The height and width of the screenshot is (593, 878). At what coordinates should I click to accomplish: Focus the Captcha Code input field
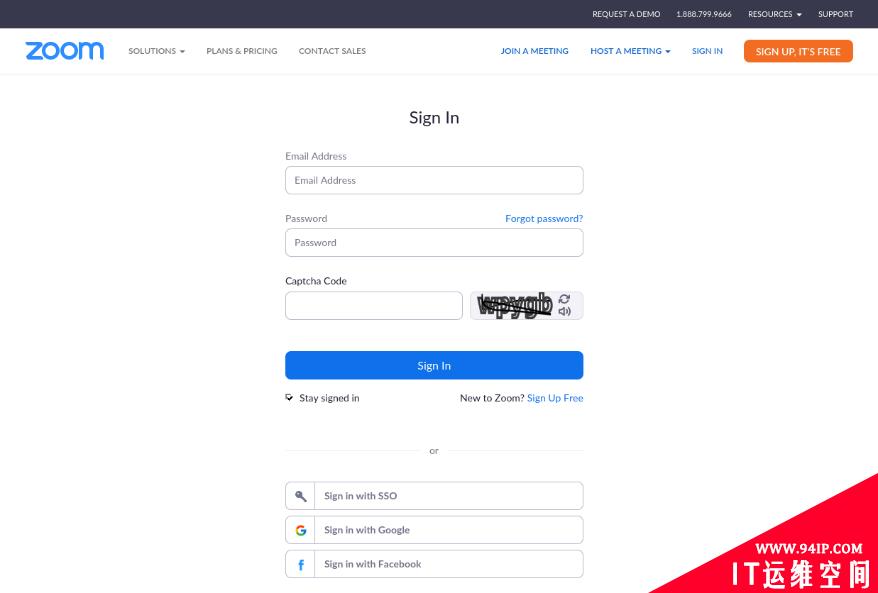[x=373, y=306]
